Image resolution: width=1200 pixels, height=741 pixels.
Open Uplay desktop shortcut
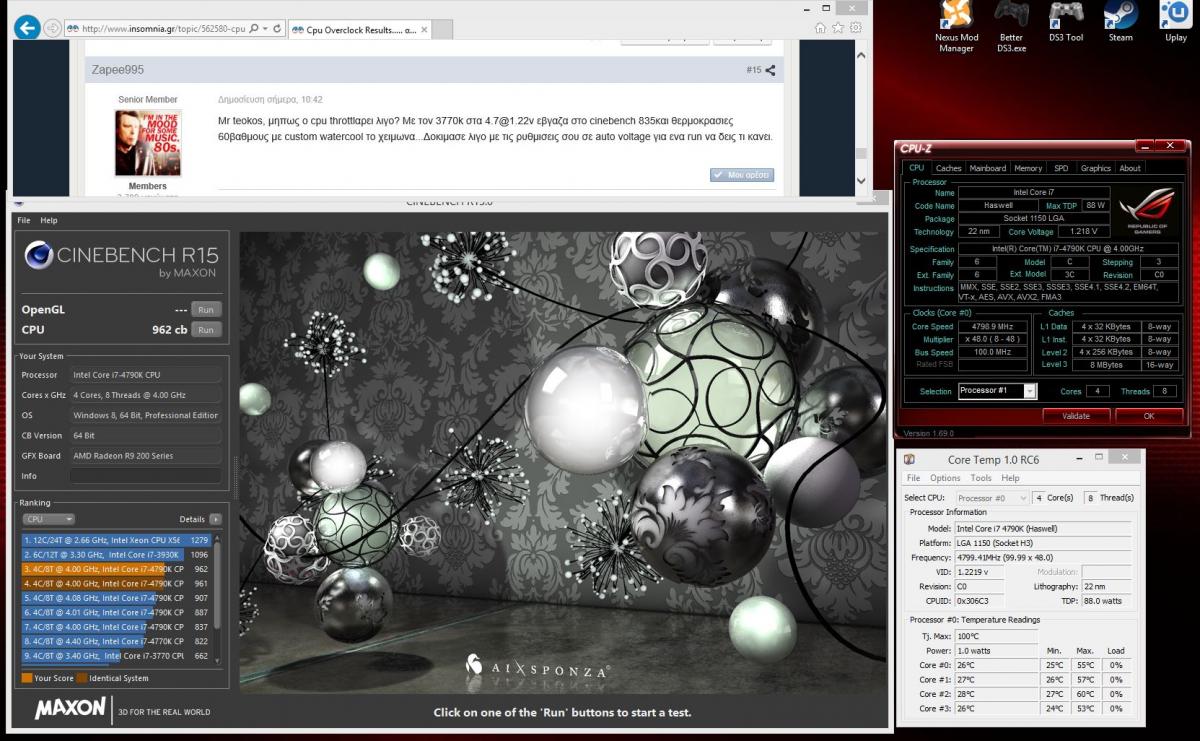(1175, 22)
